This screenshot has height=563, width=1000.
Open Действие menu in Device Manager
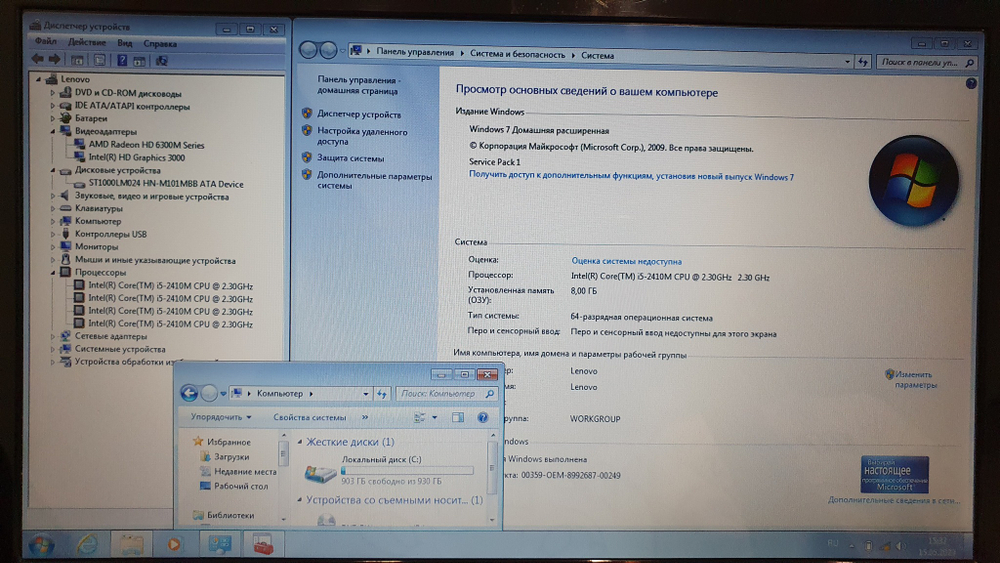87,43
